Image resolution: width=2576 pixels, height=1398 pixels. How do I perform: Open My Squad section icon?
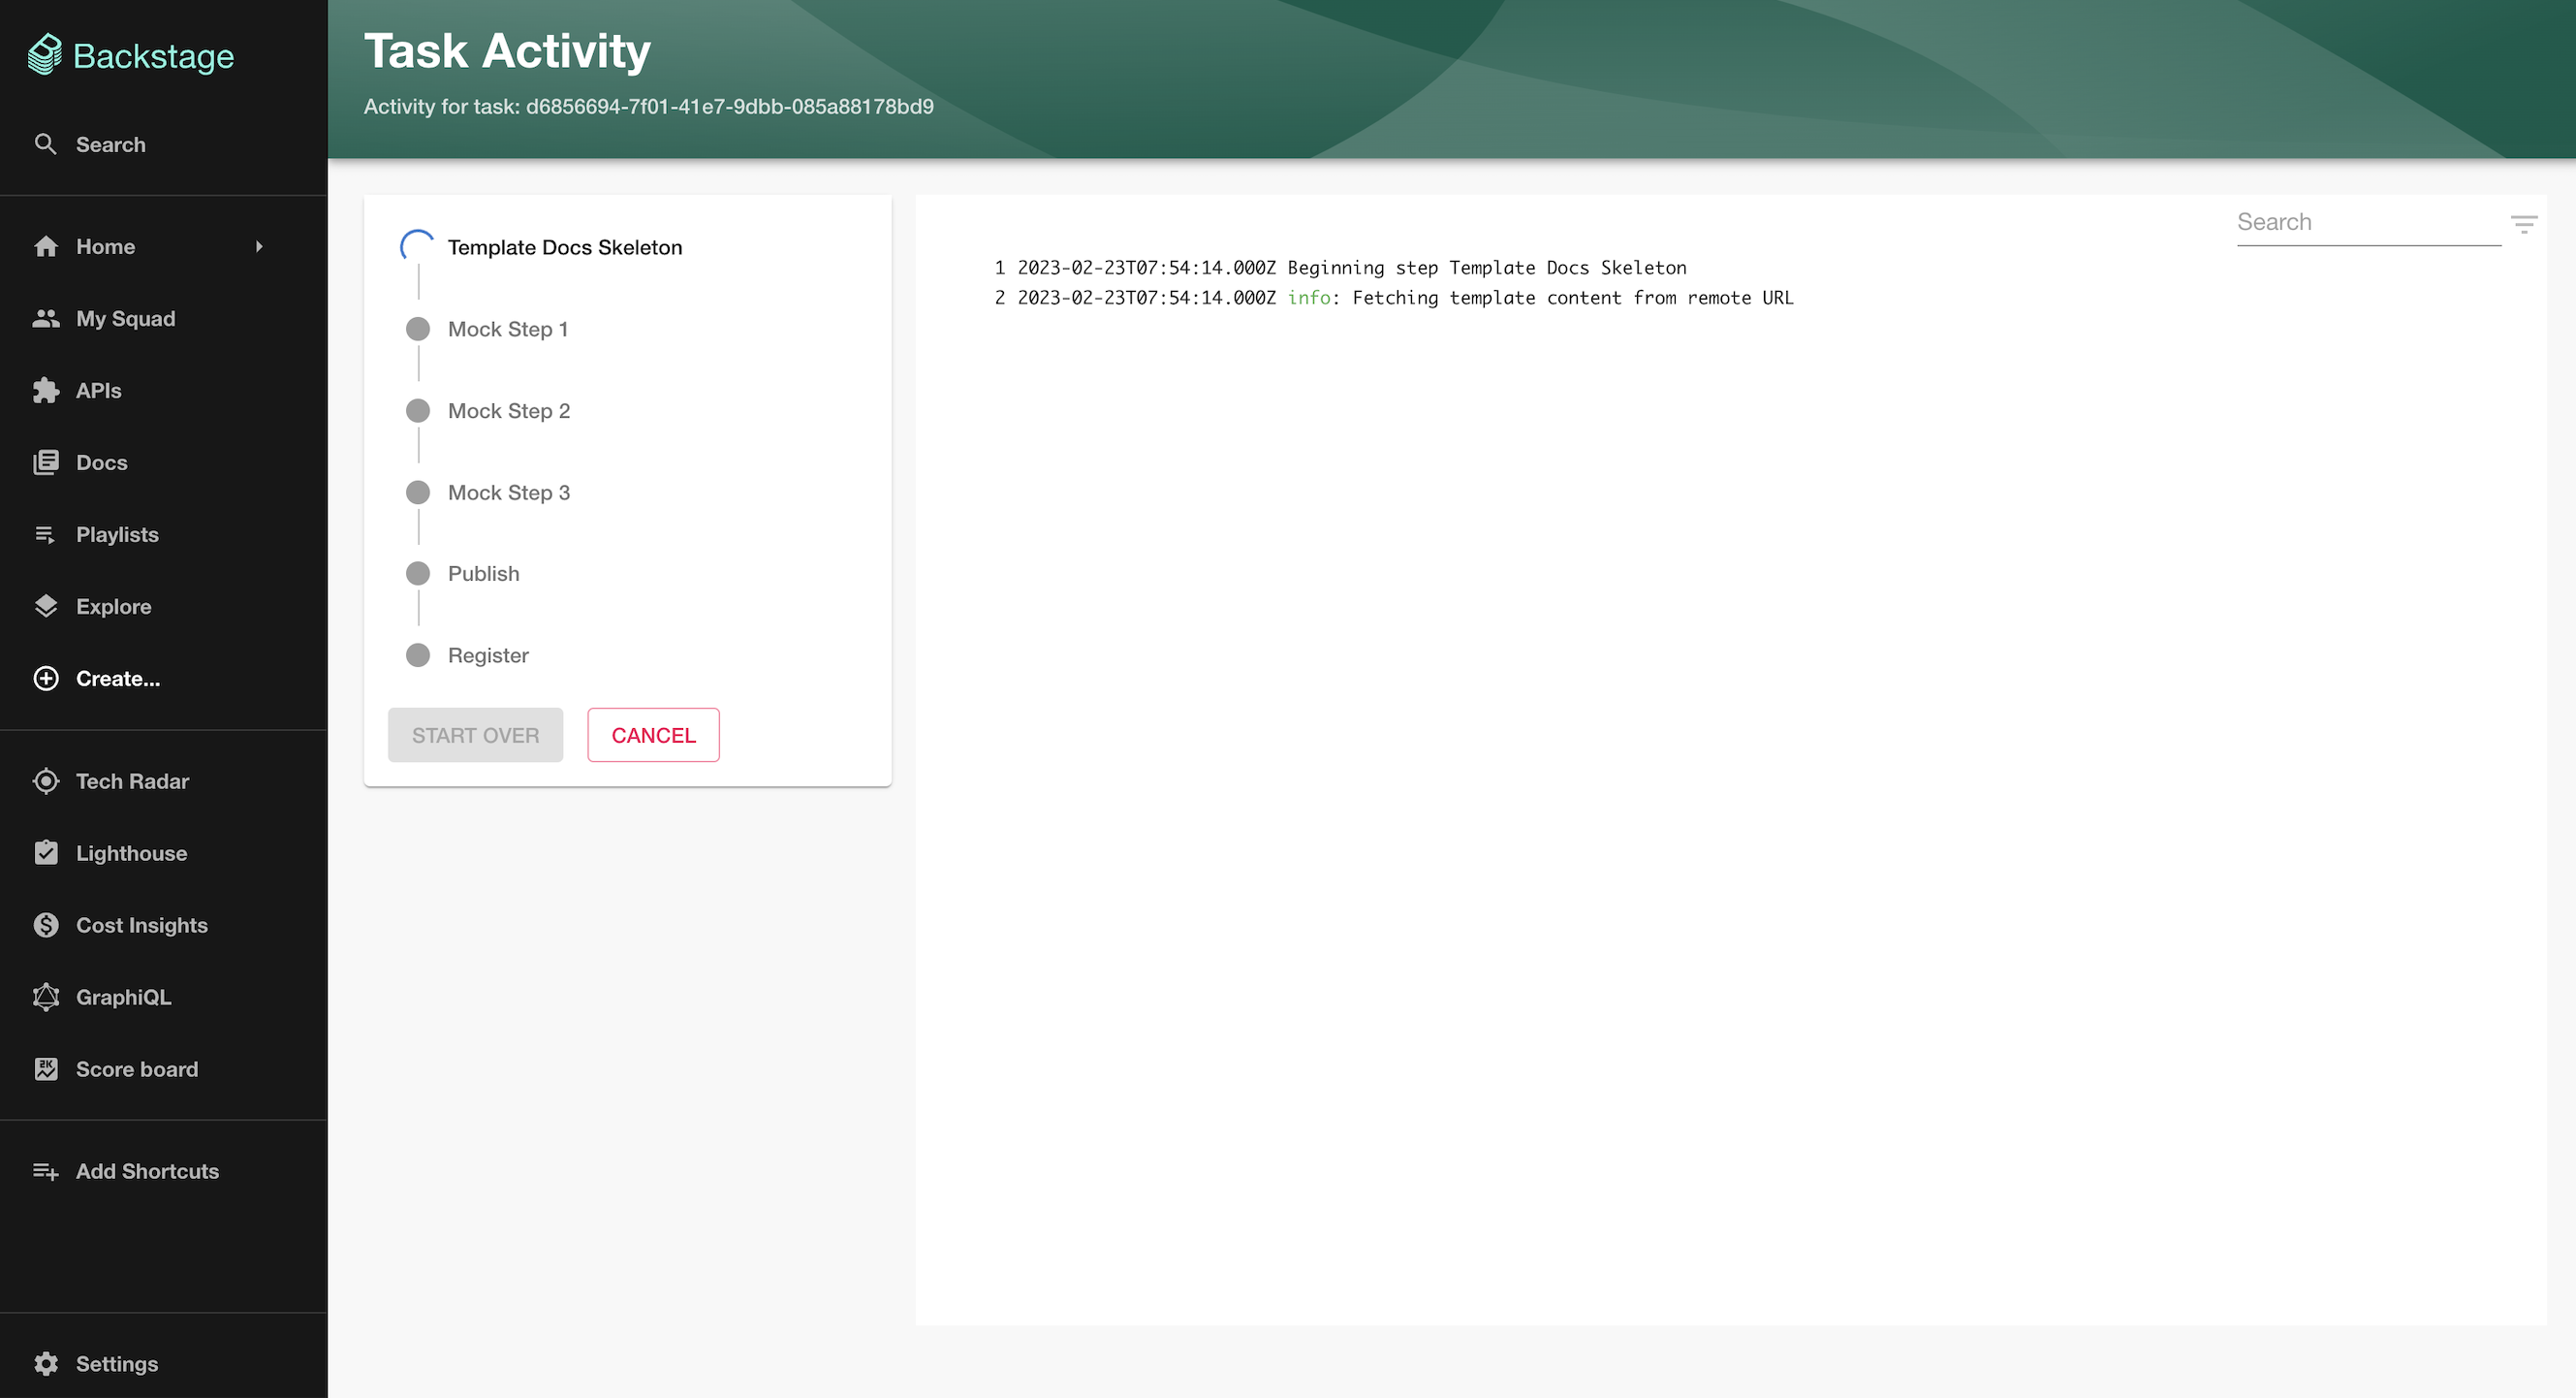pyautogui.click(x=48, y=319)
